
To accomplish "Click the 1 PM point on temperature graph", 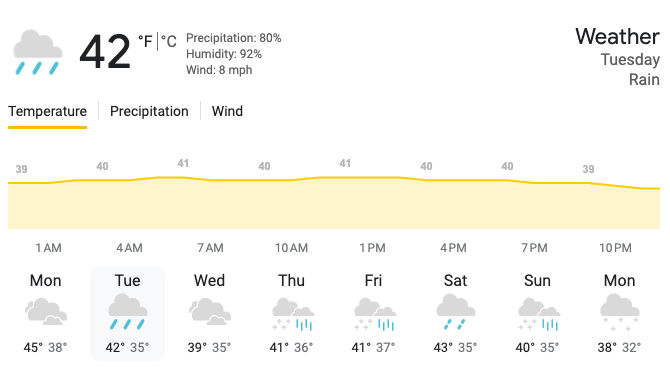I will [345, 177].
